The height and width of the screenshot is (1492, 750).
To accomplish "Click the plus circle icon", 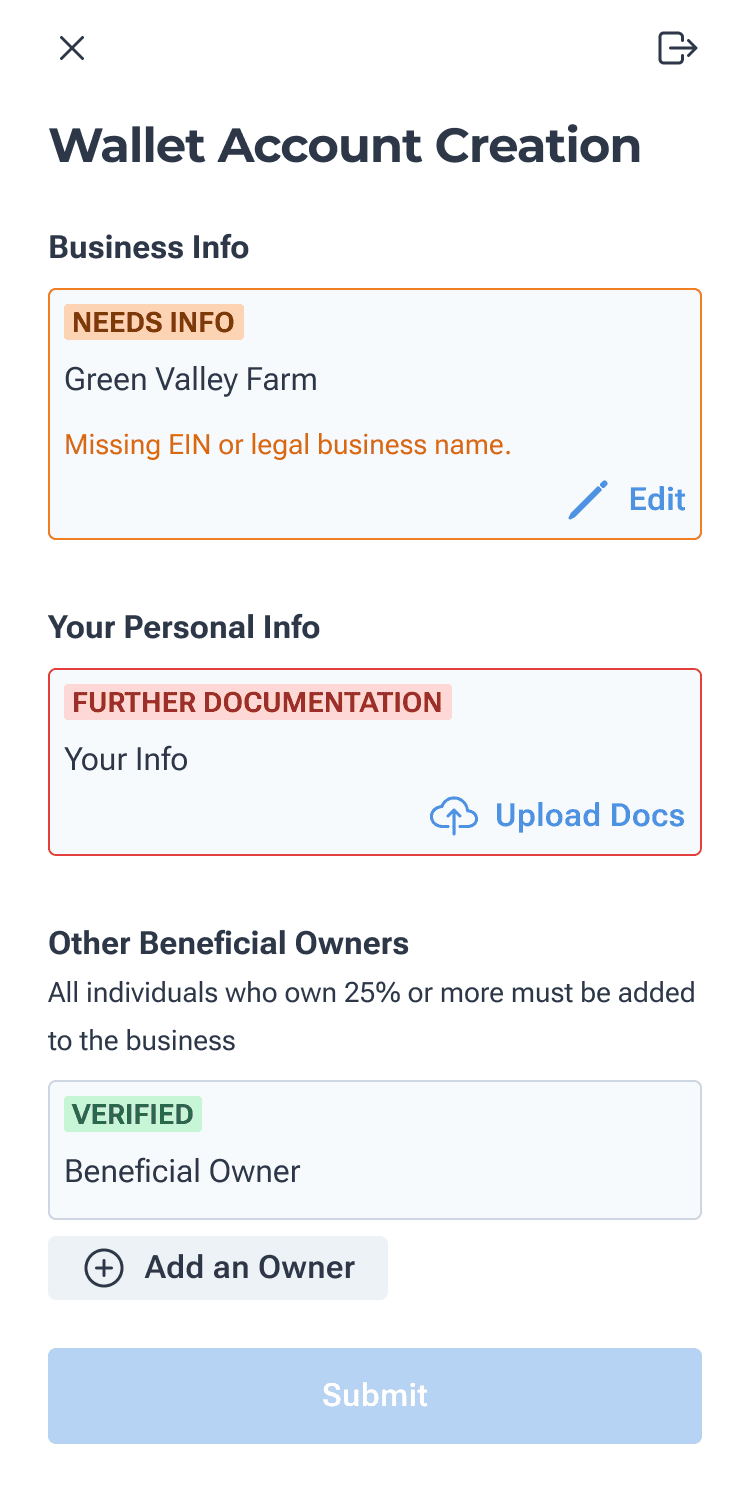I will pyautogui.click(x=104, y=1268).
